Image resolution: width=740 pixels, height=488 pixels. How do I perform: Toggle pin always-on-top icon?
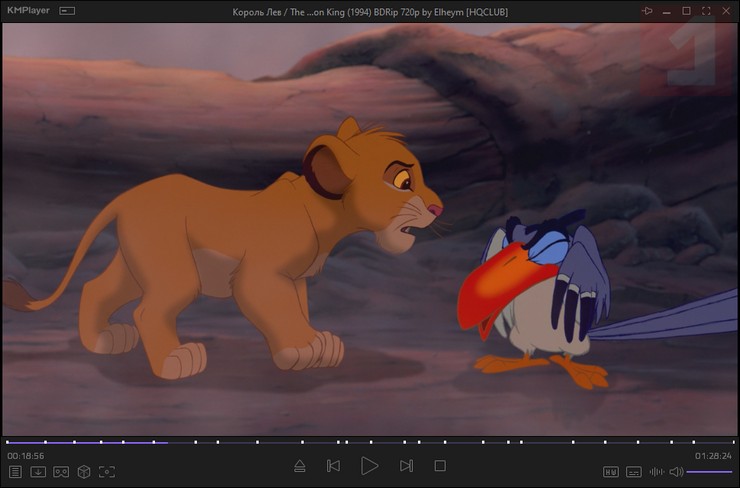[x=647, y=10]
